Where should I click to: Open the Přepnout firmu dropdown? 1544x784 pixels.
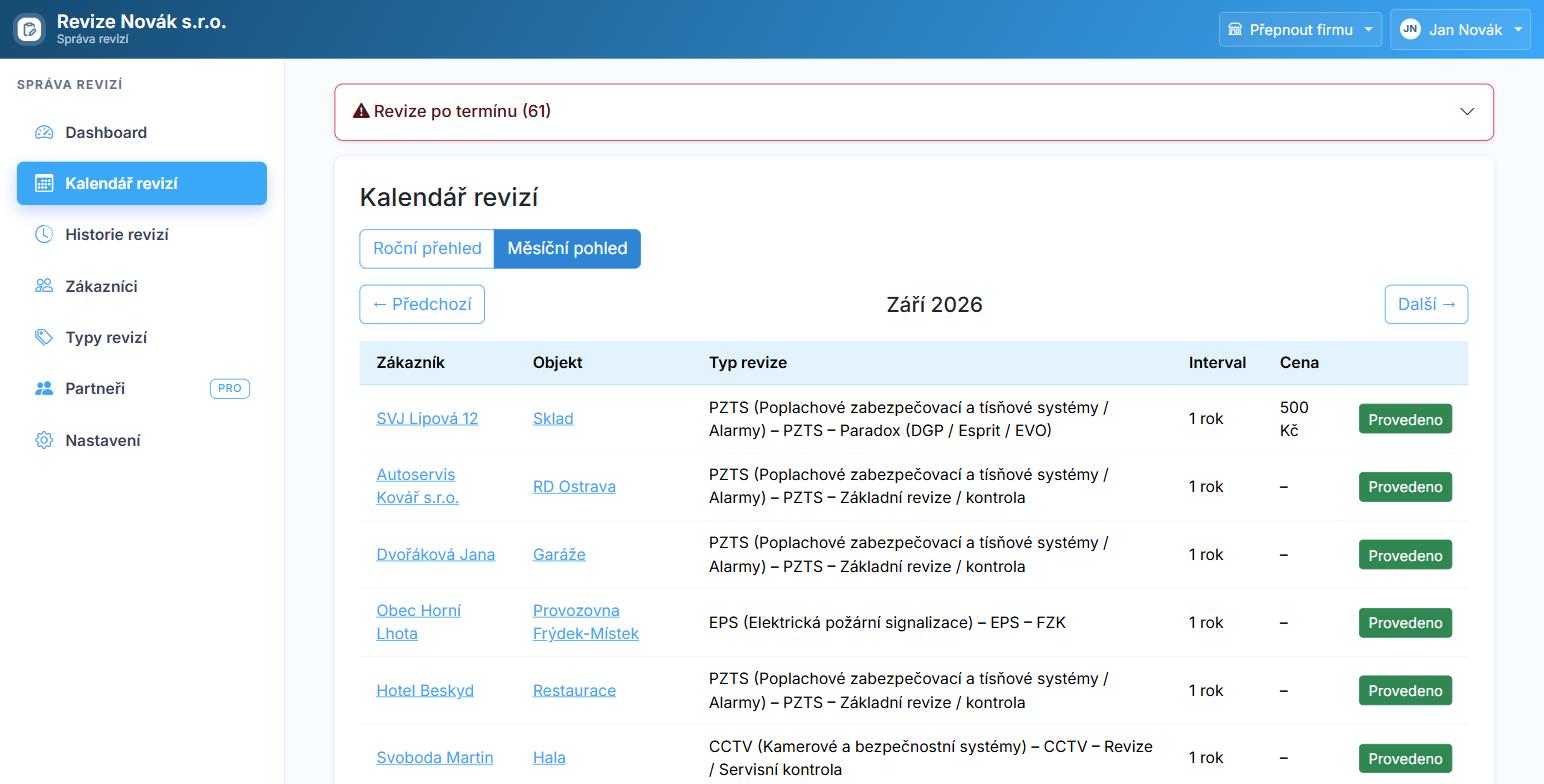(x=1300, y=29)
